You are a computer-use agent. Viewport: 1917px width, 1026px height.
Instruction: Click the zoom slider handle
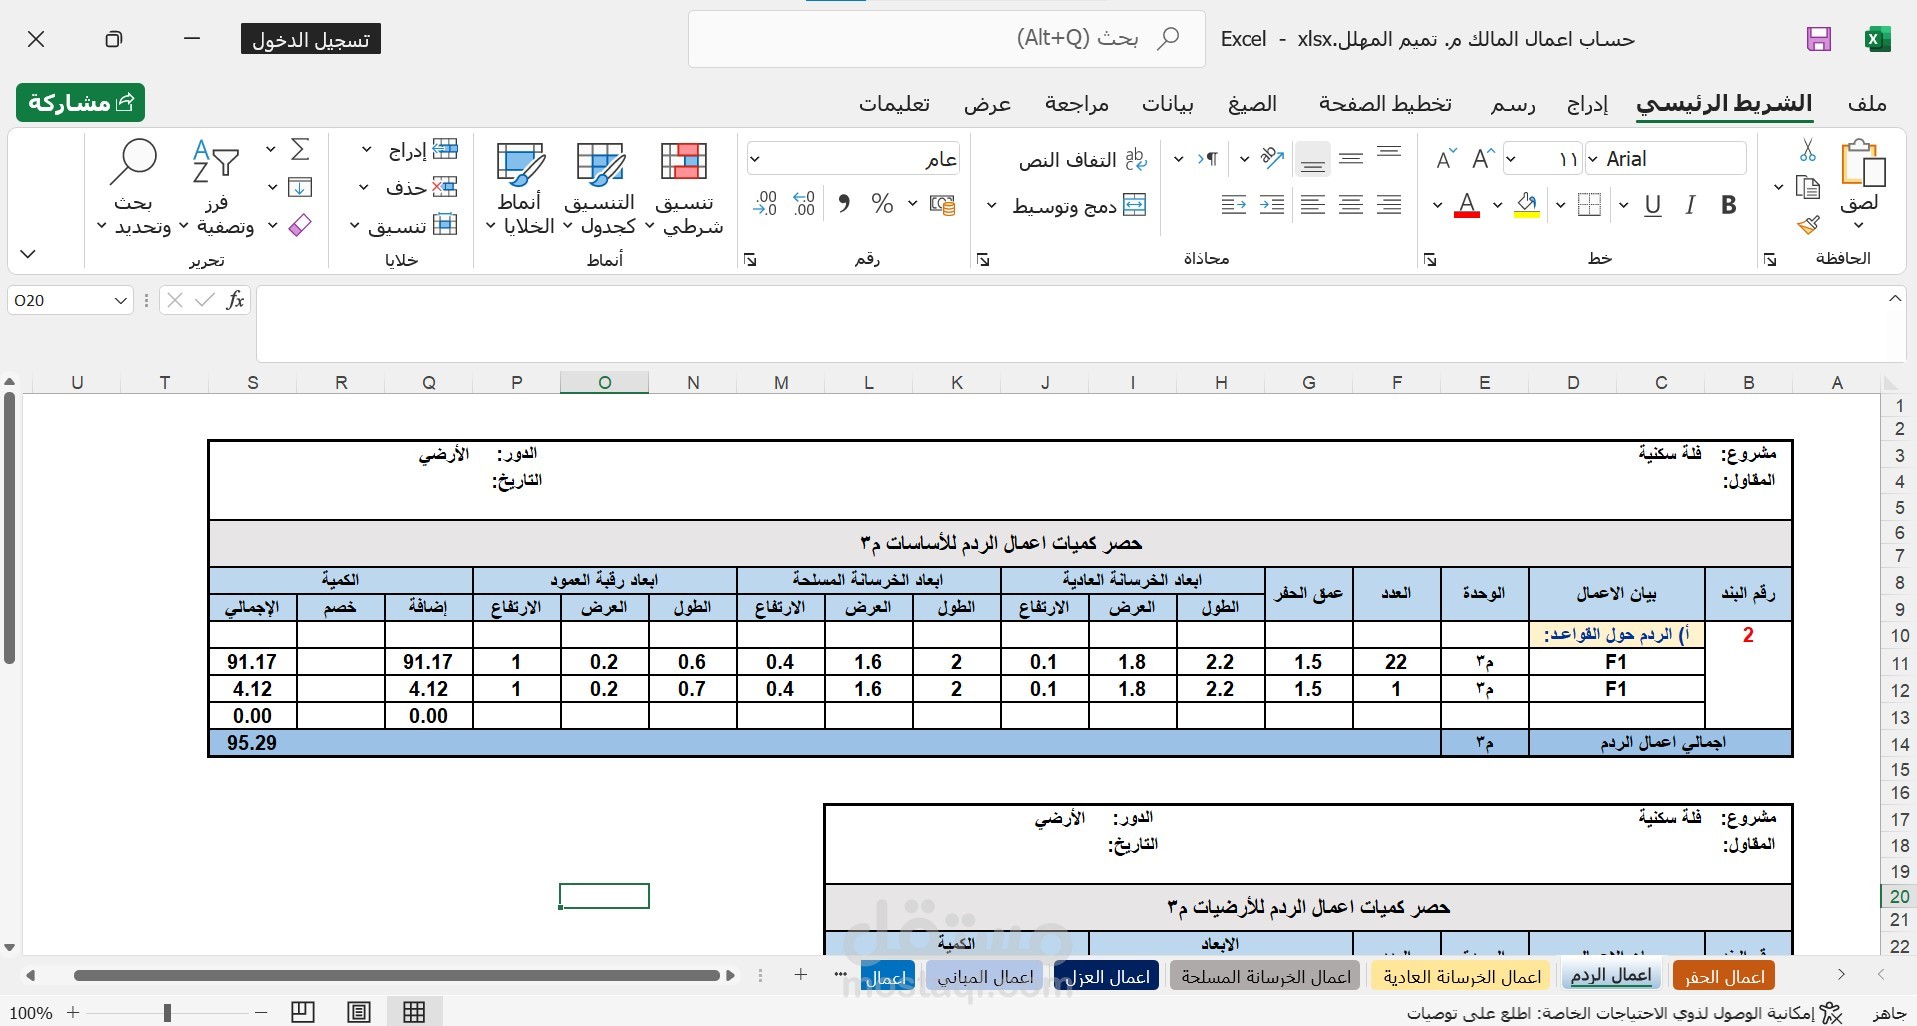tap(167, 1013)
